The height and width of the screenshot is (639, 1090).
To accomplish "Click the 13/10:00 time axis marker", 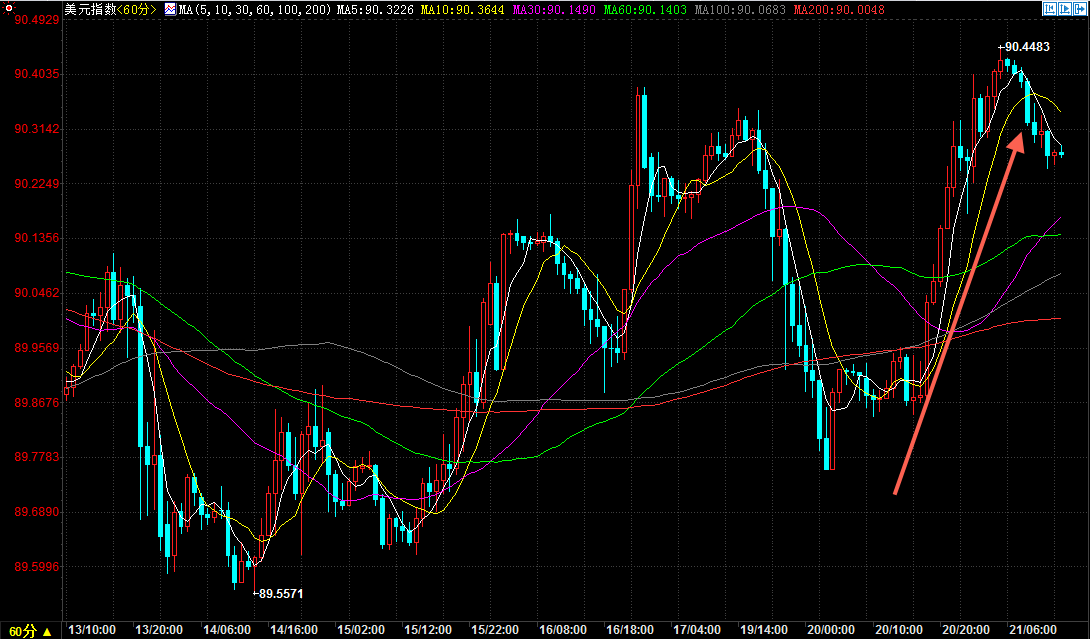I will 92,630.
